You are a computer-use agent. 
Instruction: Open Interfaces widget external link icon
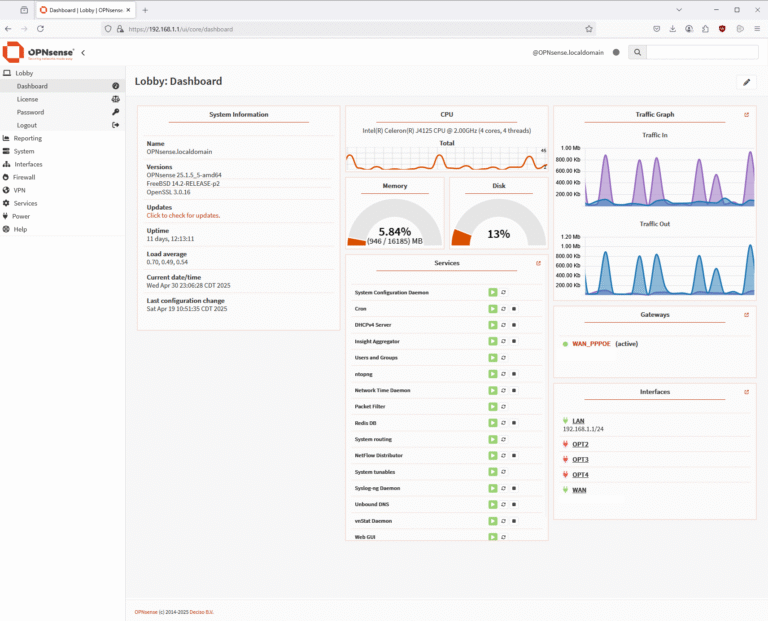click(746, 392)
